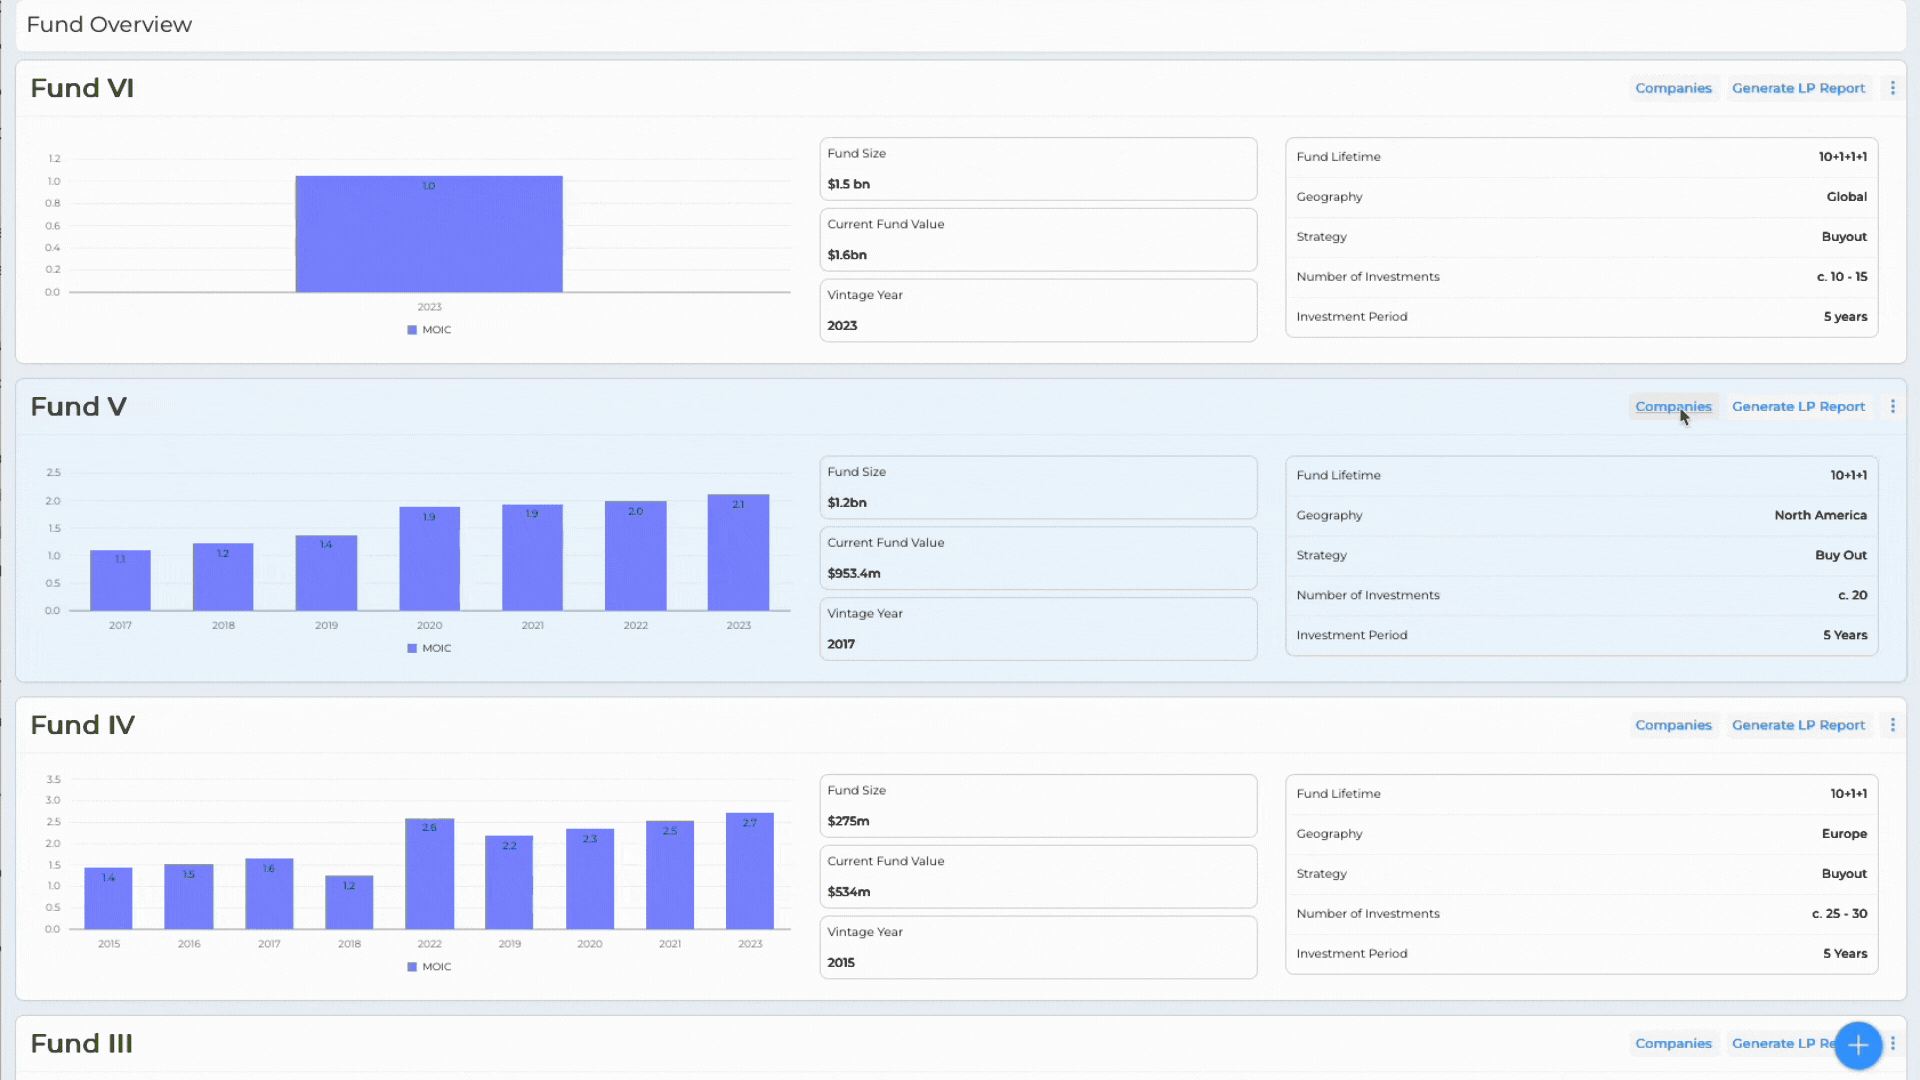Generate LP Report for Fund V
Viewport: 1920px width, 1080px height.
click(x=1798, y=406)
